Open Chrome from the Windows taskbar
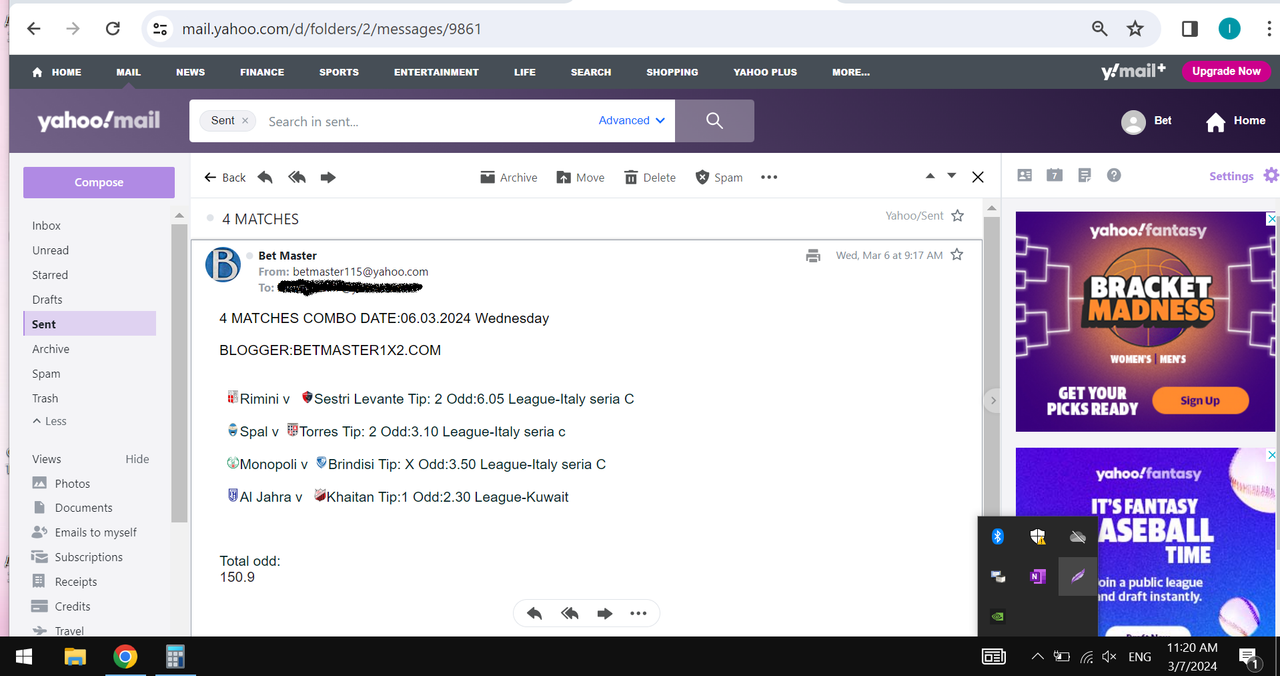The width and height of the screenshot is (1280, 676). click(x=125, y=656)
